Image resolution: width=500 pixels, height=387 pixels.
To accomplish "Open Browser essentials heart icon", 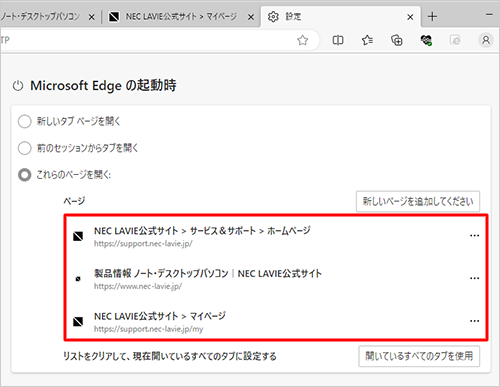I will tap(426, 40).
